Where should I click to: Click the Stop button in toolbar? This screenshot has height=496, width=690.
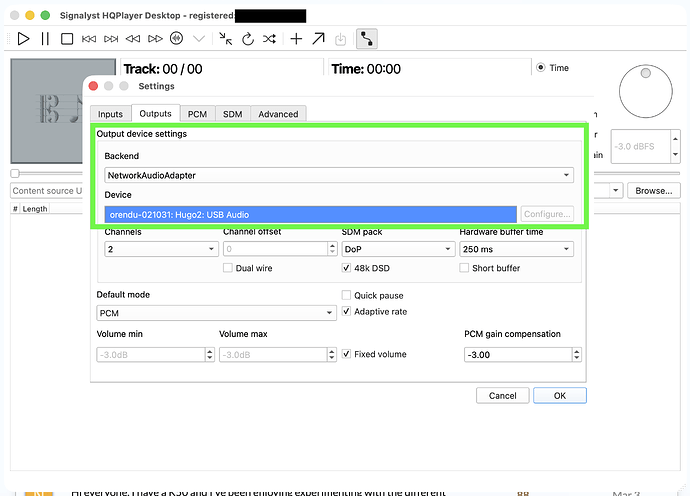(x=67, y=39)
